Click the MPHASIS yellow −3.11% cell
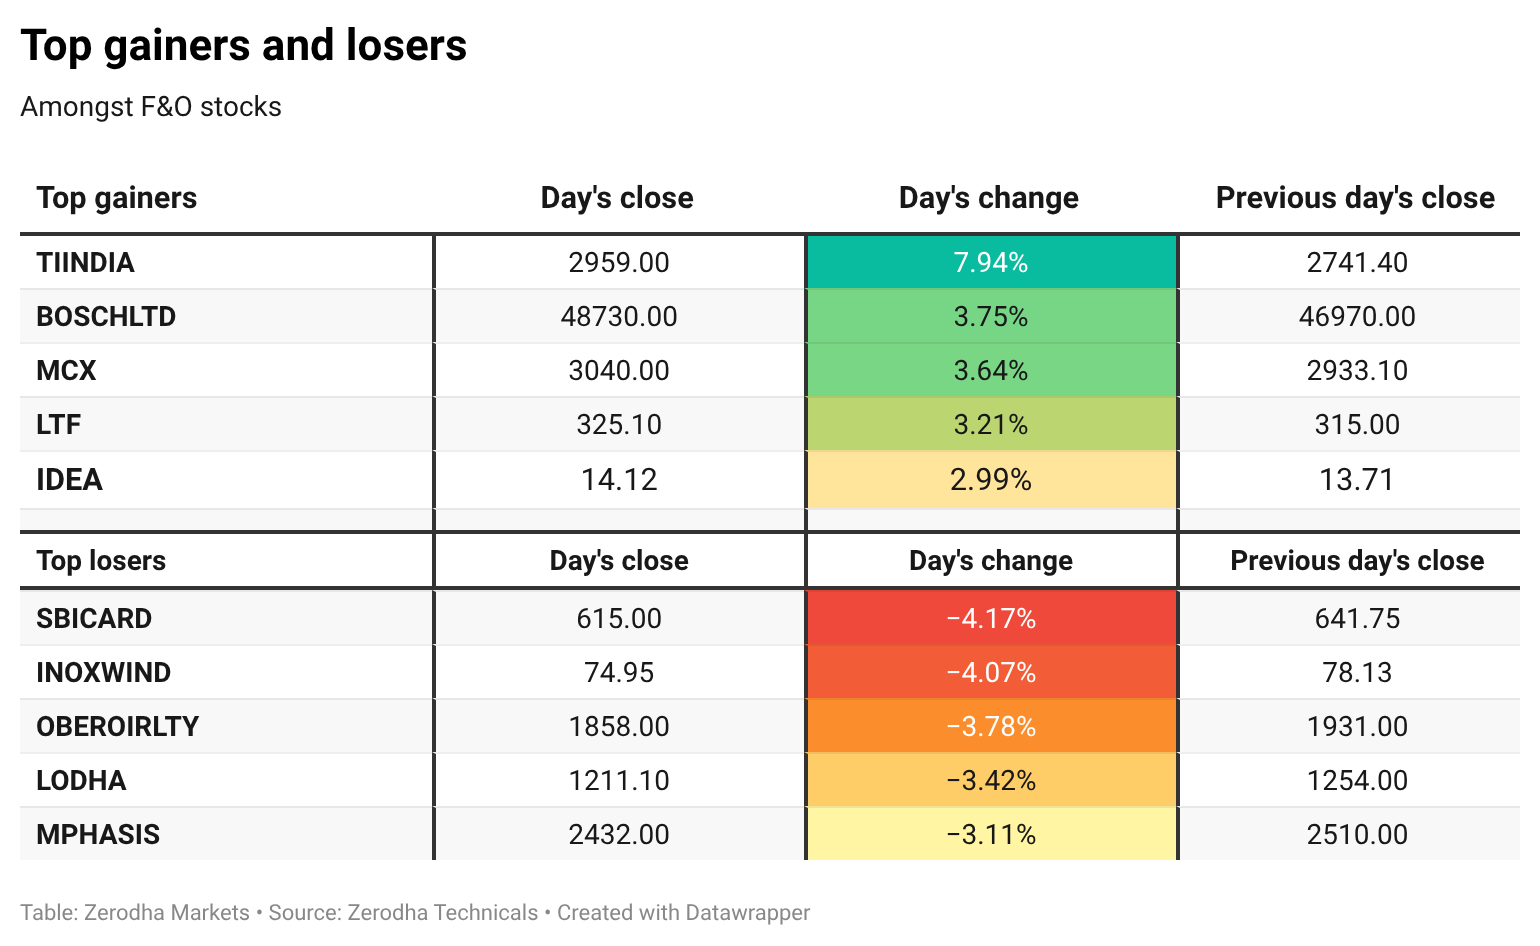Screen dimensions: 1540x946 tap(991, 835)
